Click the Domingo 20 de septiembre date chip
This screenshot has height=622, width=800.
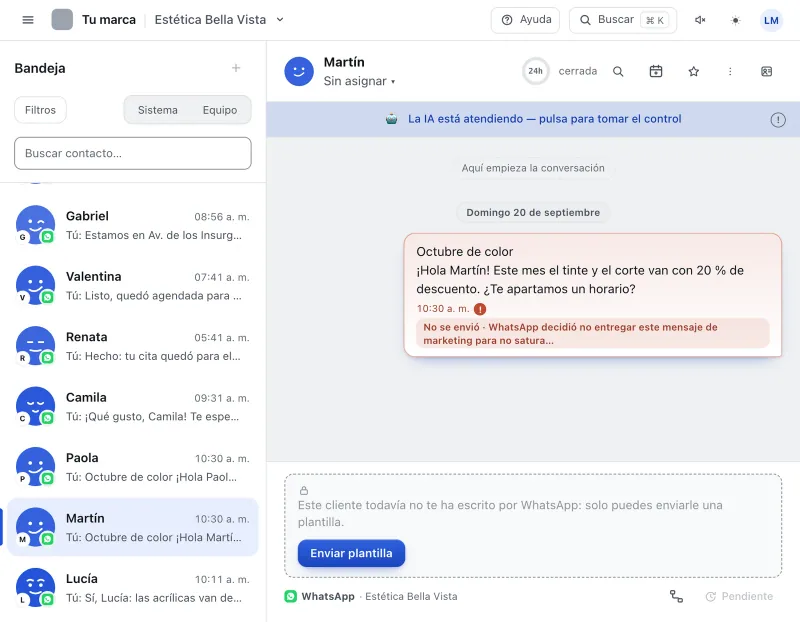[533, 212]
